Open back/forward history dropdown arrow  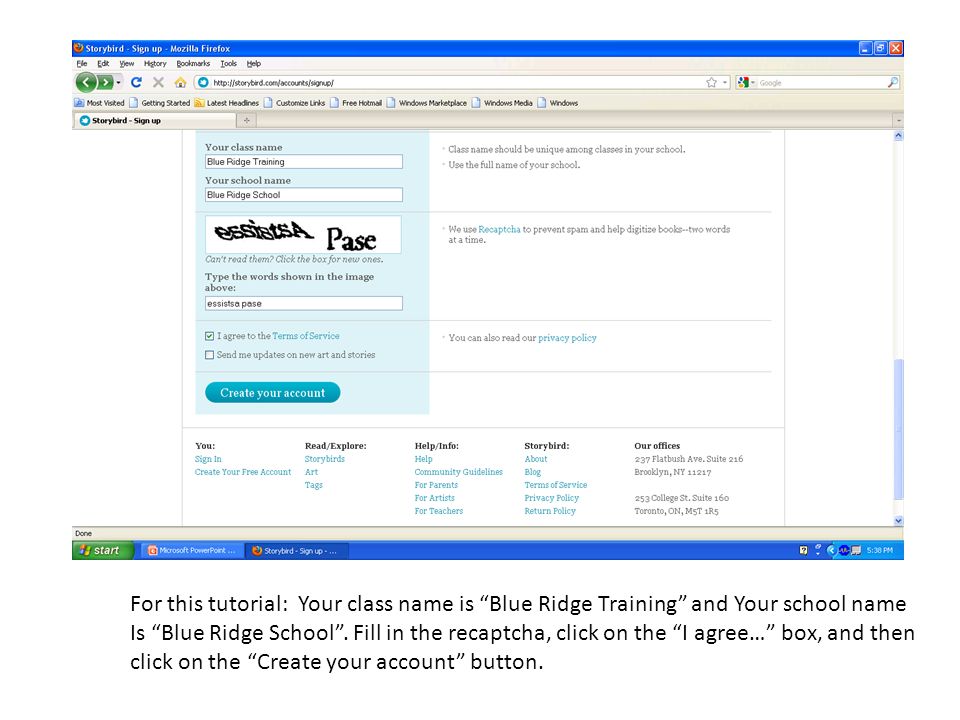[119, 82]
